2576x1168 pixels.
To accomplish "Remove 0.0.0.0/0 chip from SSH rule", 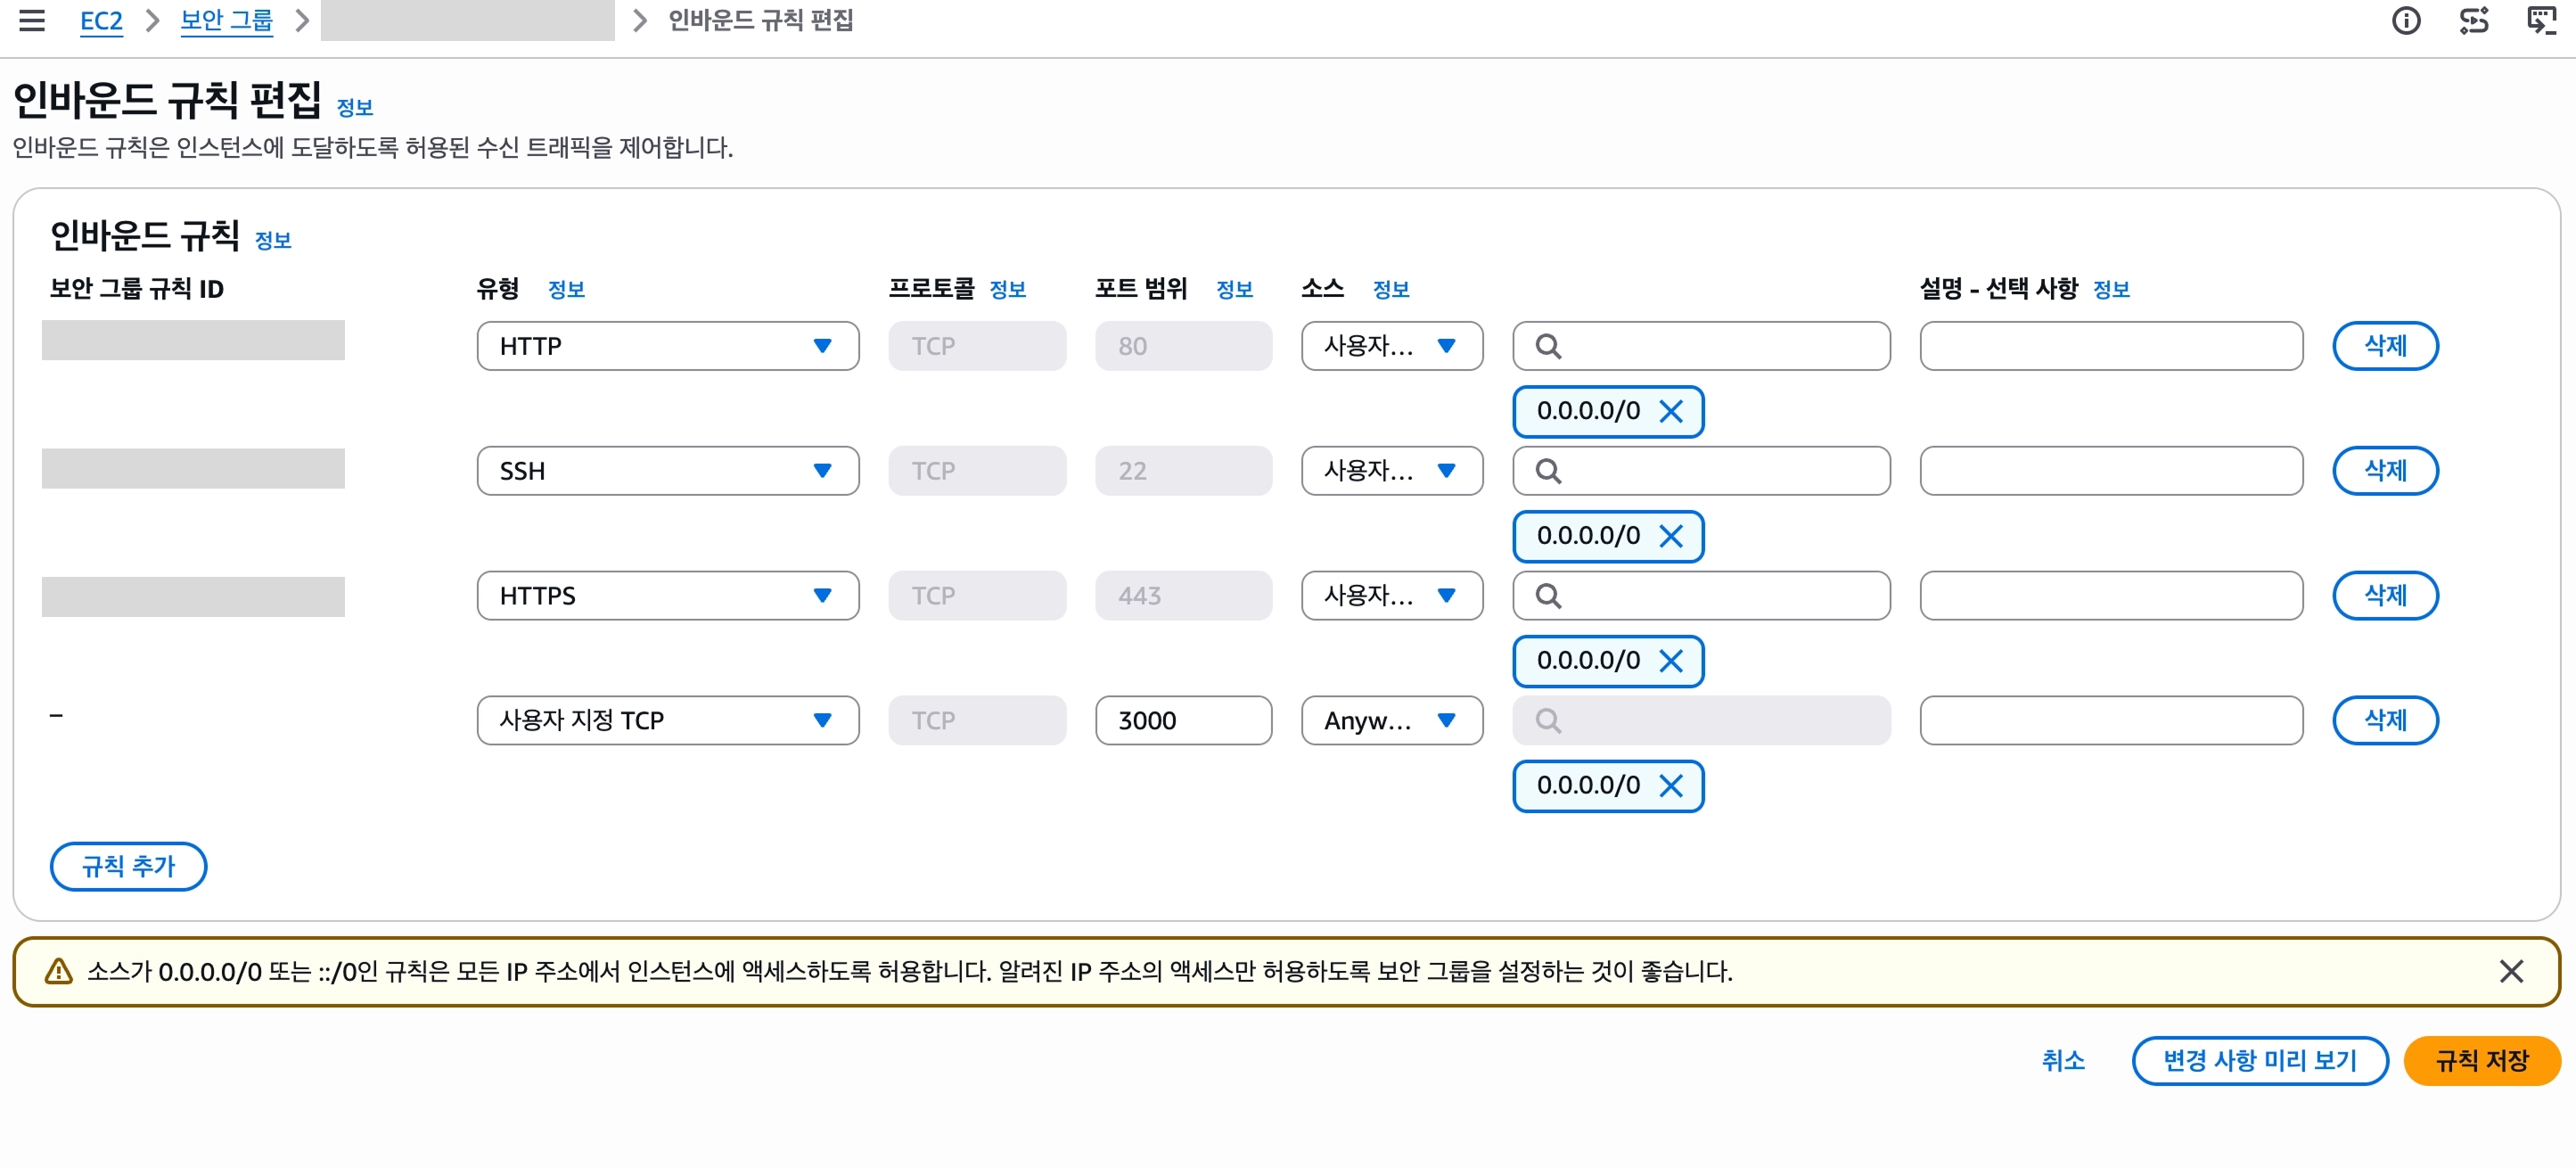I will coord(1670,536).
